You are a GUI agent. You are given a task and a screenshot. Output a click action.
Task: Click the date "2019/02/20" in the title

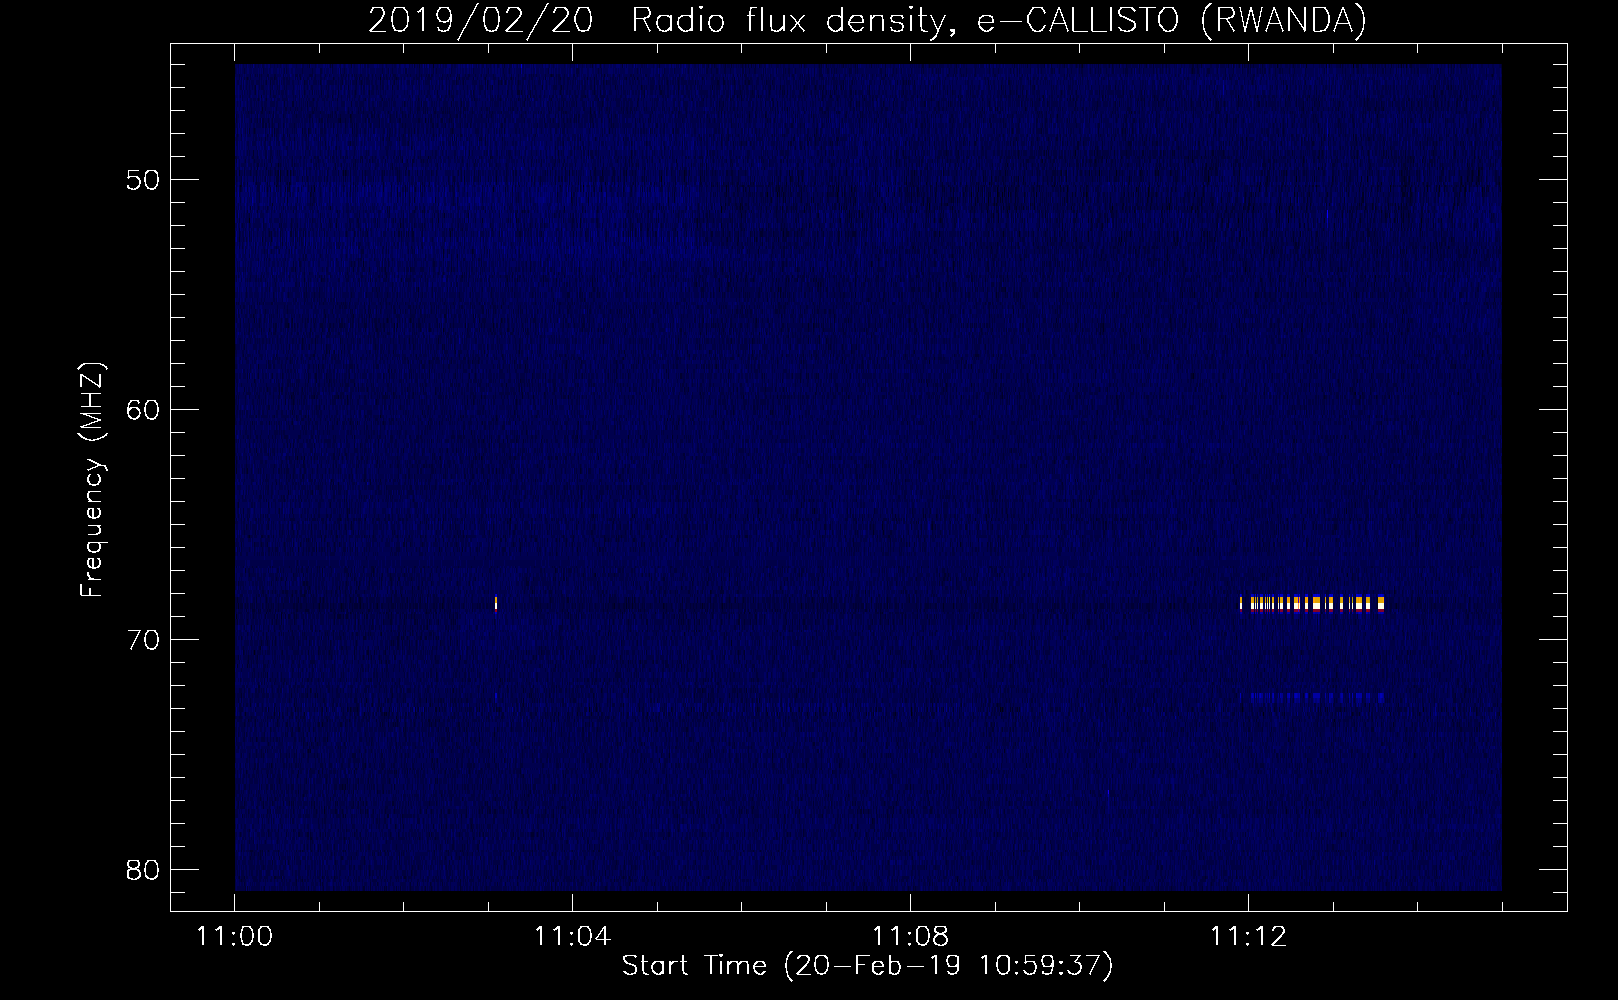point(481,20)
